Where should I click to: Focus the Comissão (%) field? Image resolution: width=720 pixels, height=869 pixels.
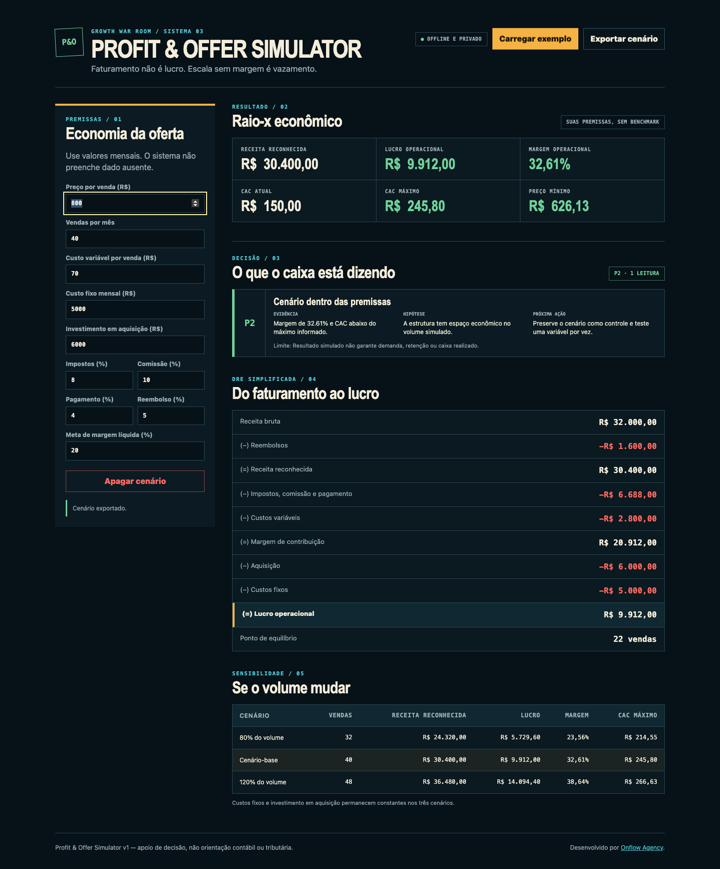(x=171, y=380)
